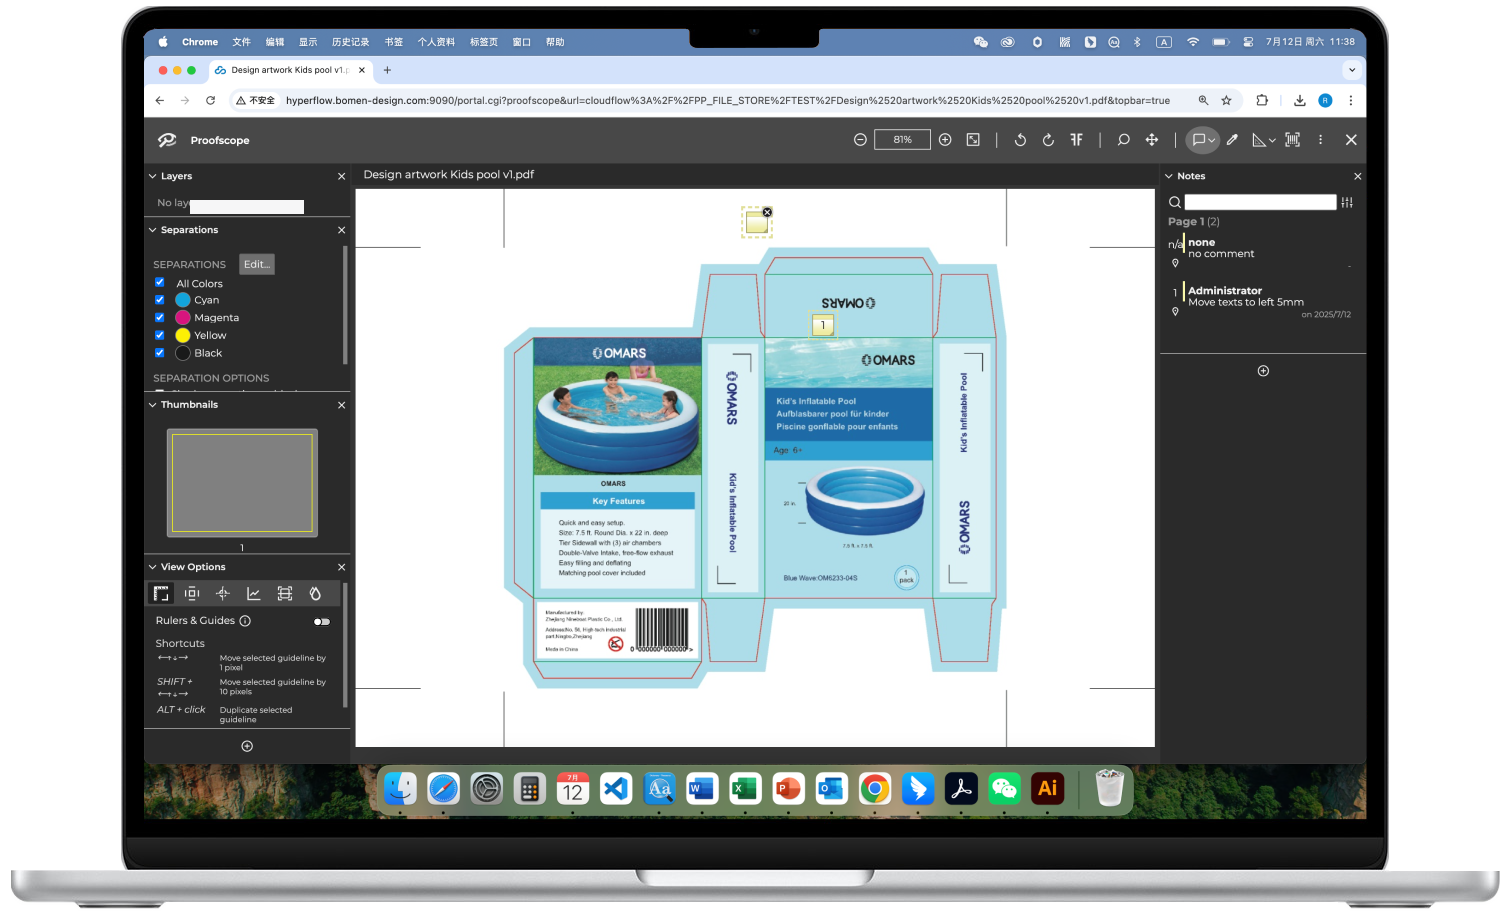This screenshot has width=1510, height=912.
Task: Click the notes filter settings icon
Action: [1347, 203]
